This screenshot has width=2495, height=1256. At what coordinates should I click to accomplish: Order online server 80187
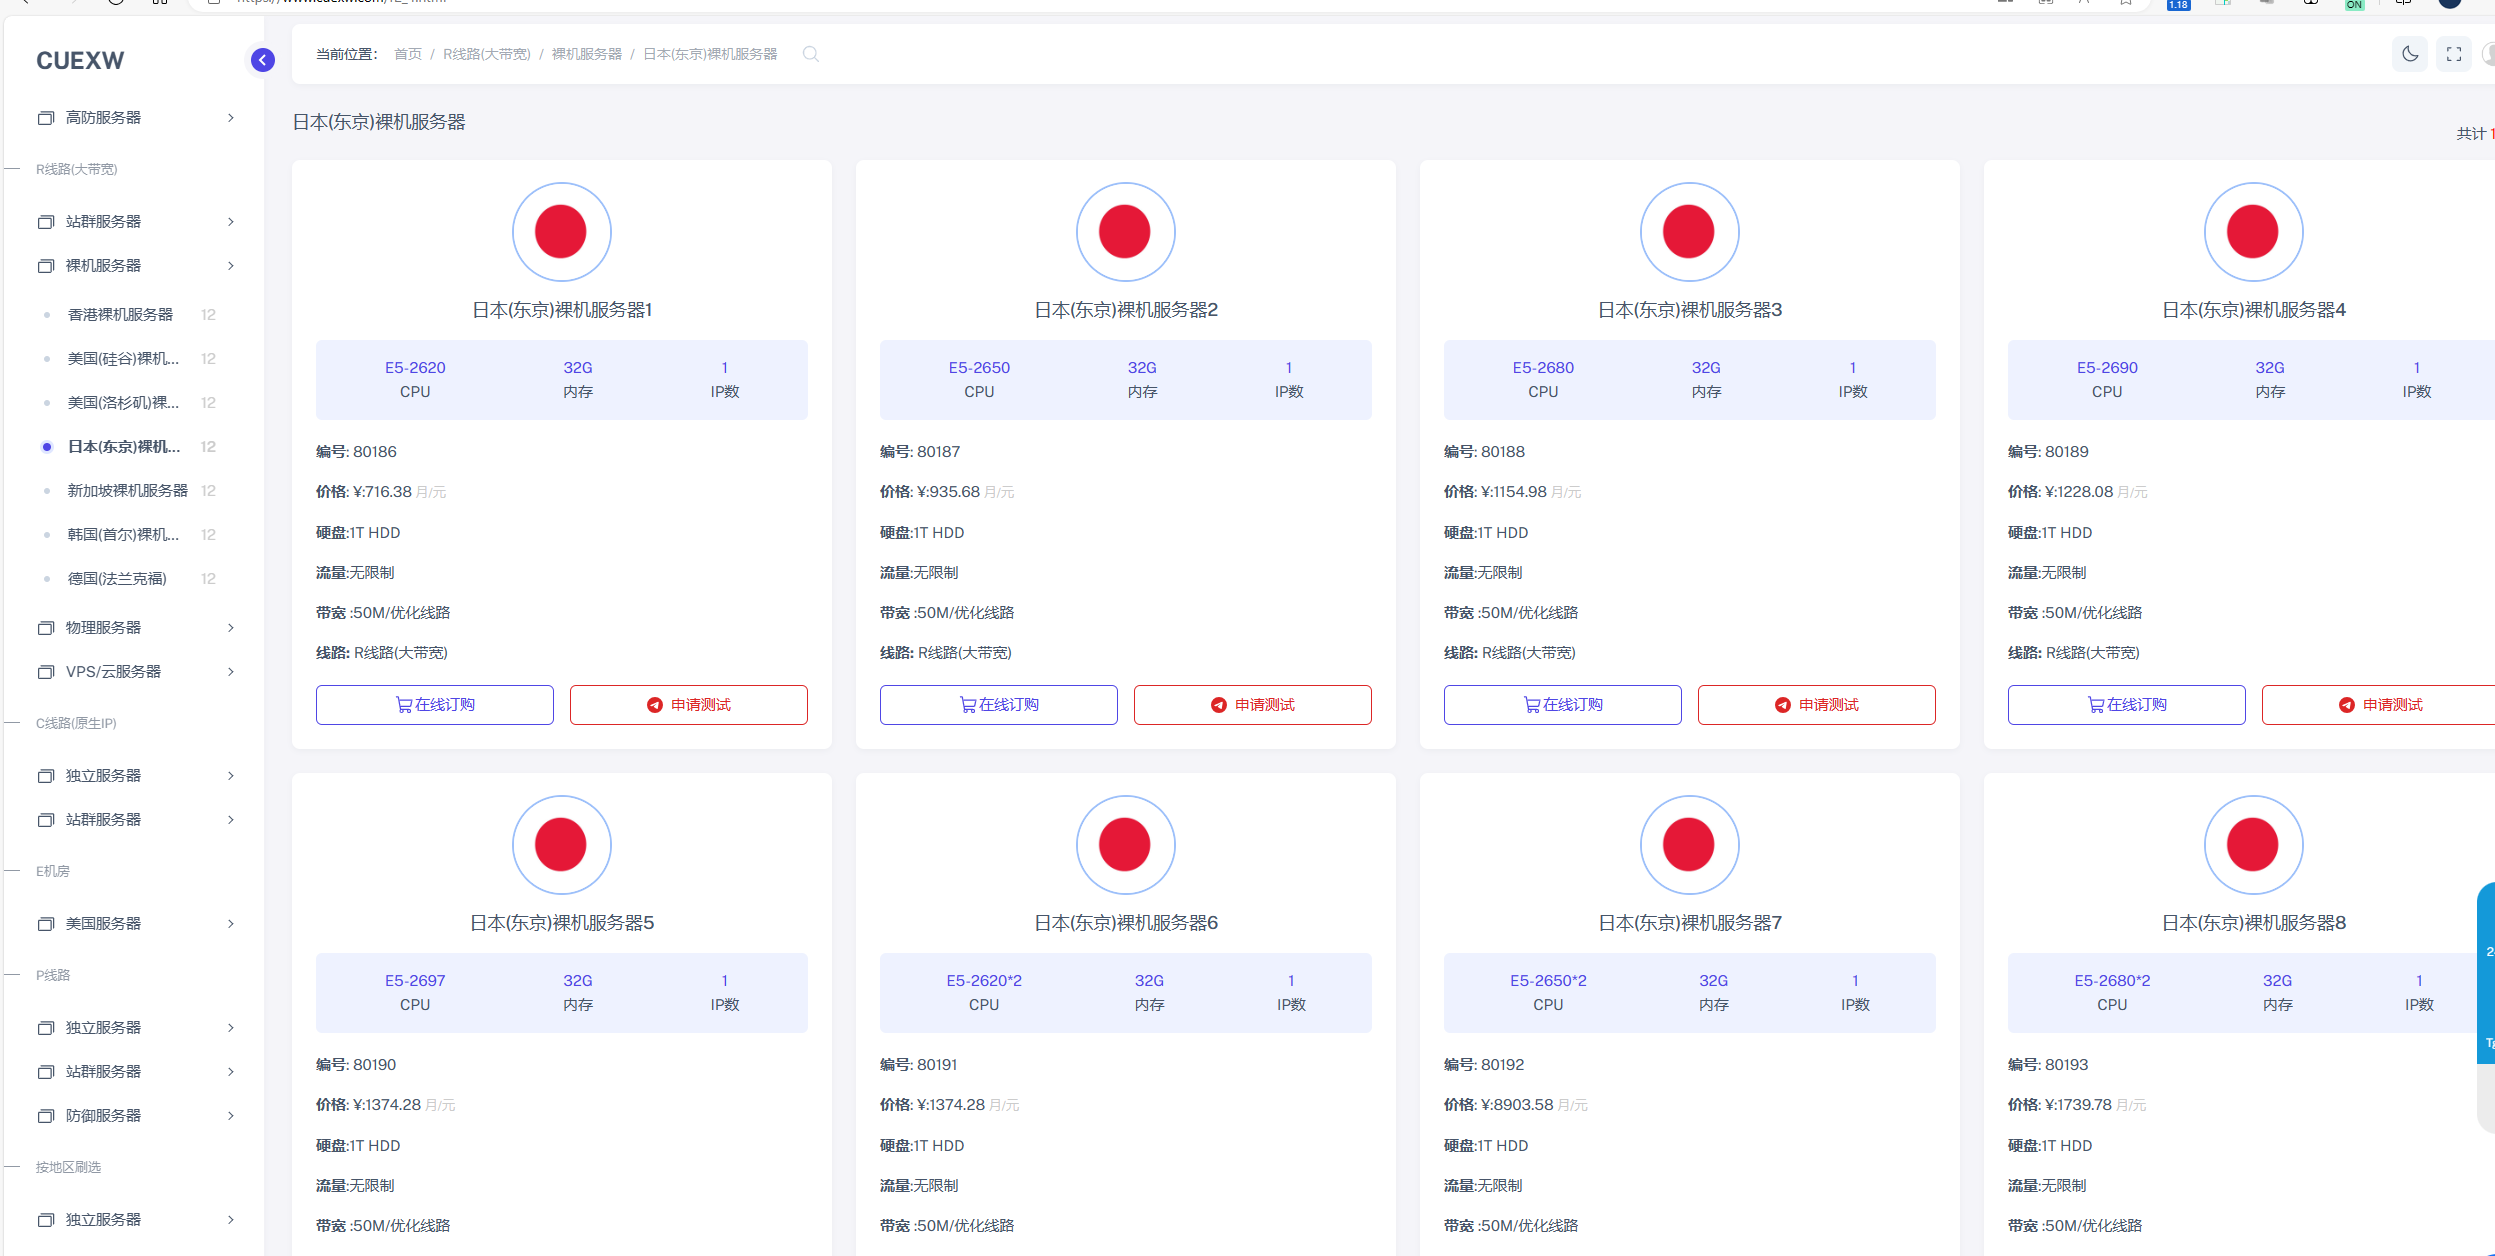[999, 705]
